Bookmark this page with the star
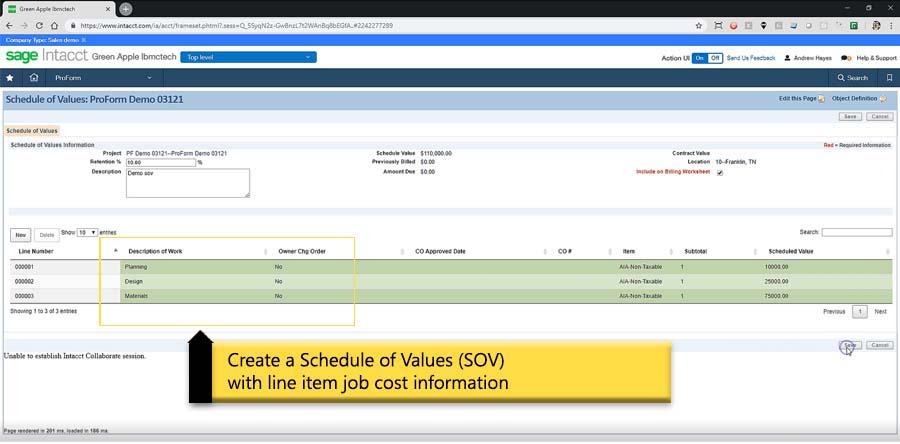 click(699, 26)
